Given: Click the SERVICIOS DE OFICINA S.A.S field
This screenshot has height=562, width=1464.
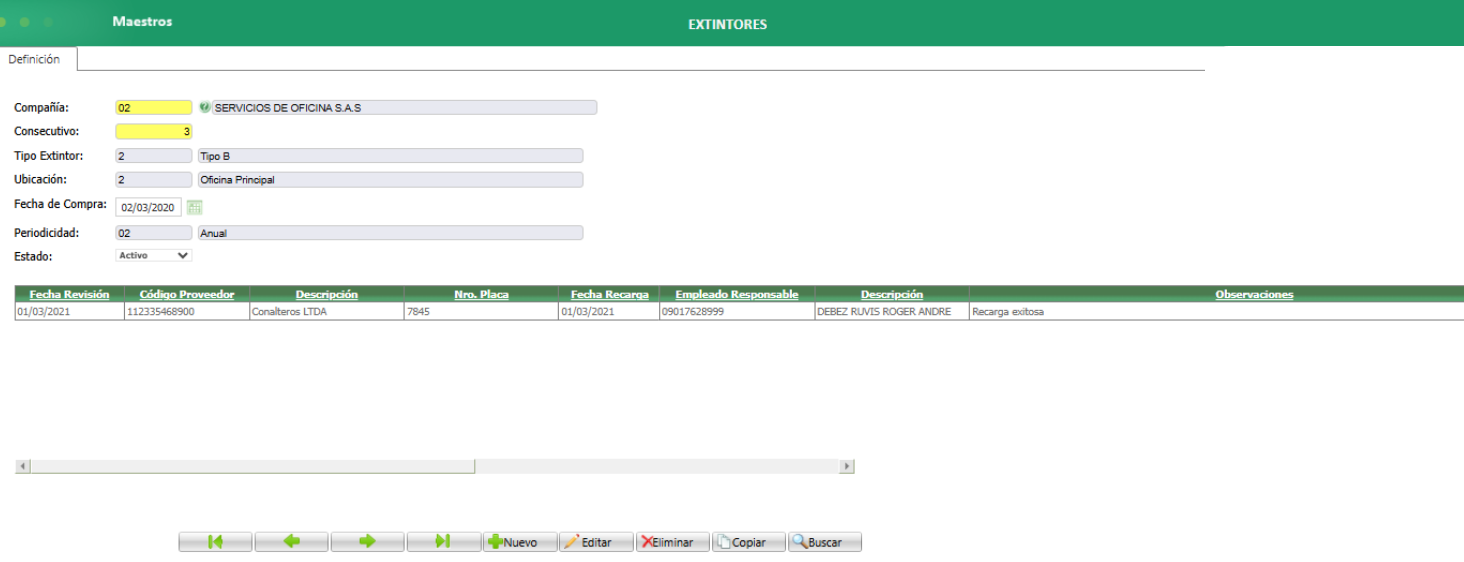Looking at the screenshot, I should tap(405, 107).
